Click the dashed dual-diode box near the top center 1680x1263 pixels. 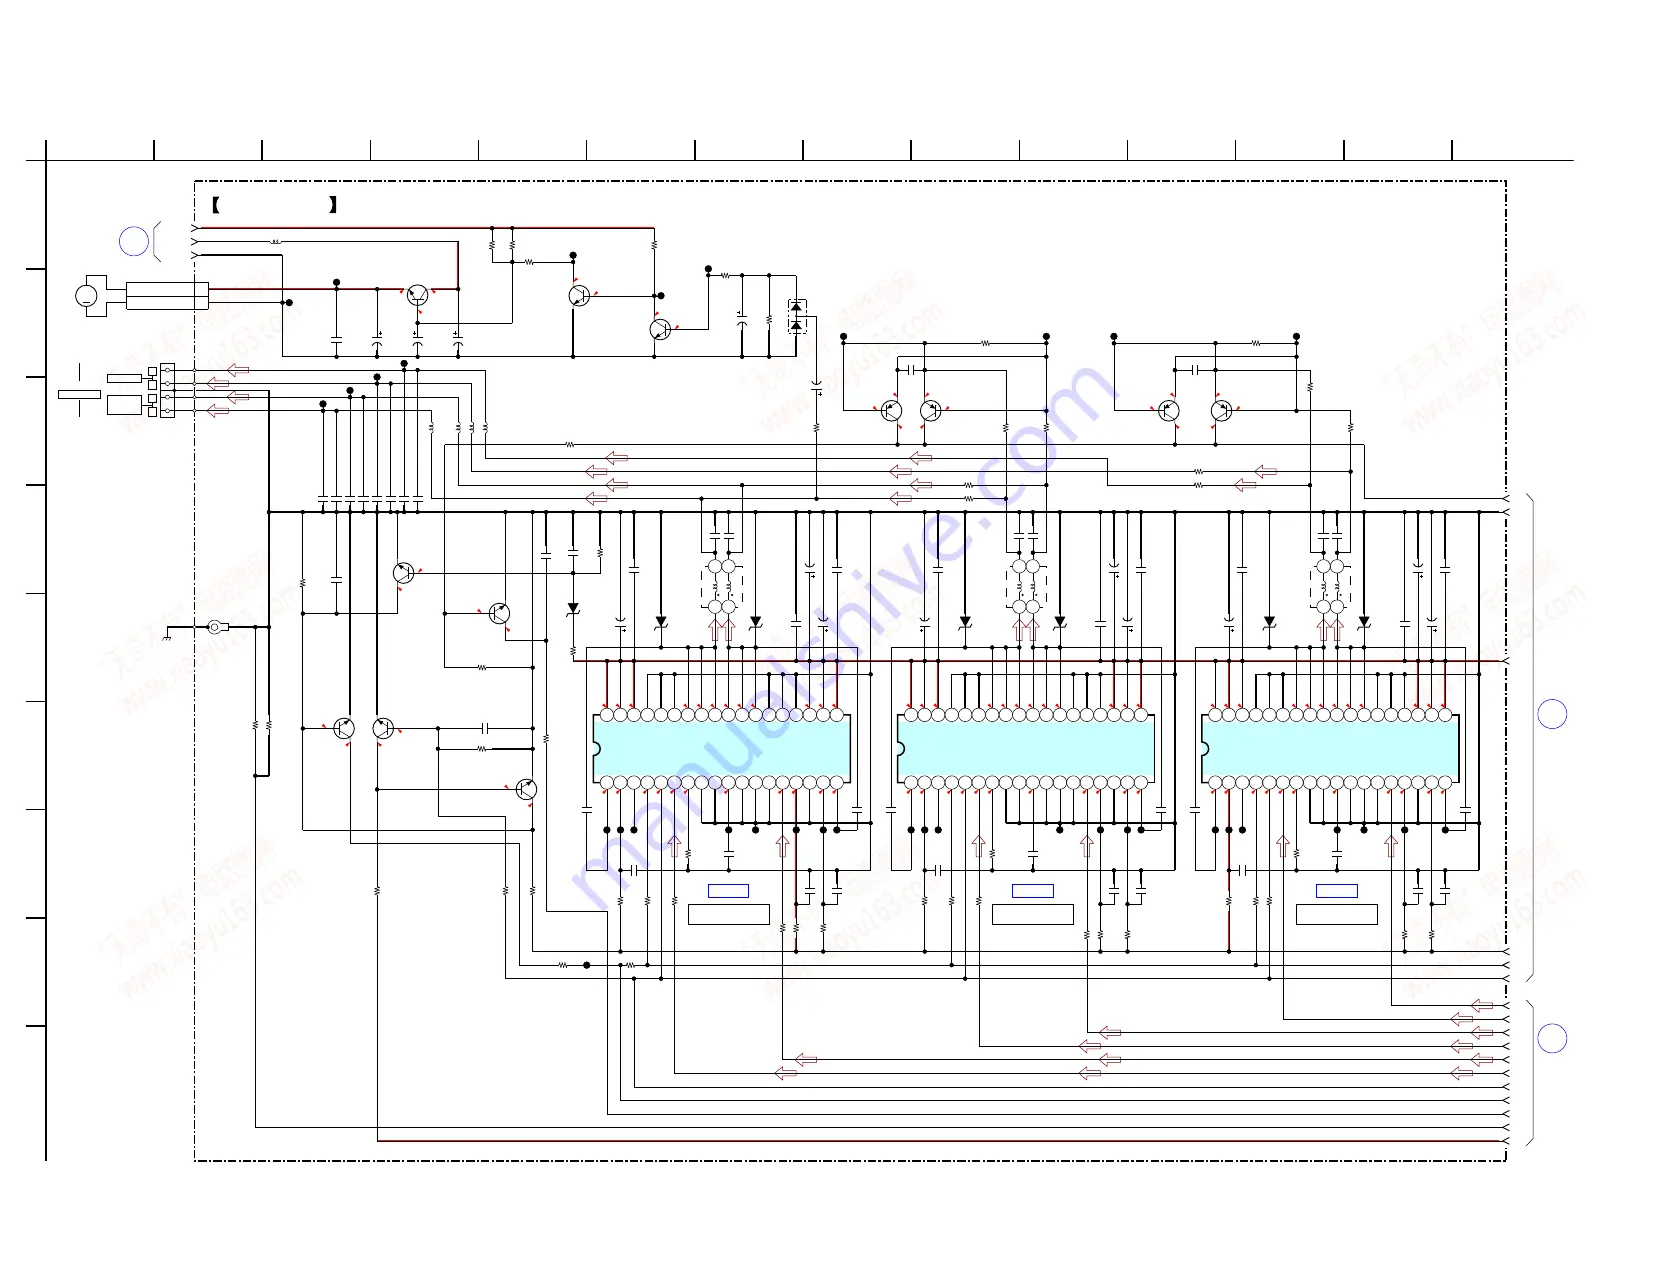(796, 316)
